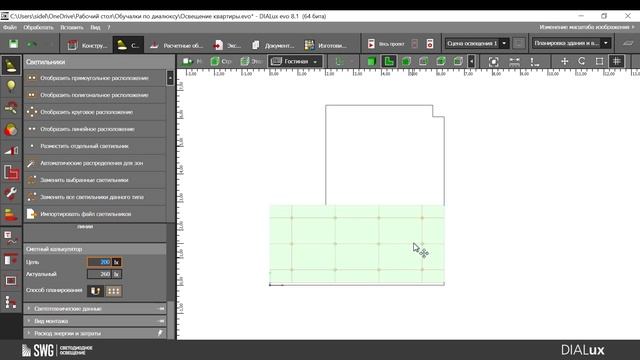The height and width of the screenshot is (360, 640).
Task: Open the Экспорт tab
Action: tap(227, 45)
